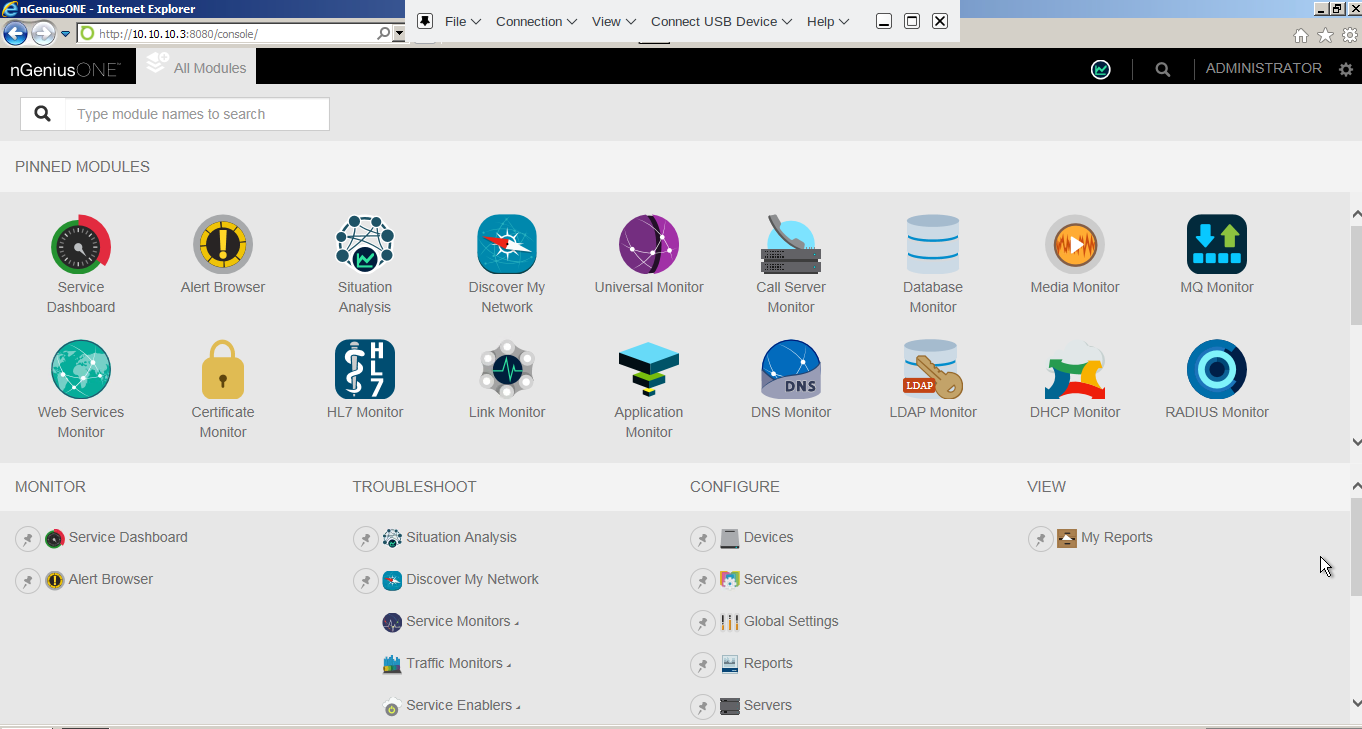Open Internet Explorer favorites star icon
Screen dimensions: 1362x729
tap(1325, 35)
